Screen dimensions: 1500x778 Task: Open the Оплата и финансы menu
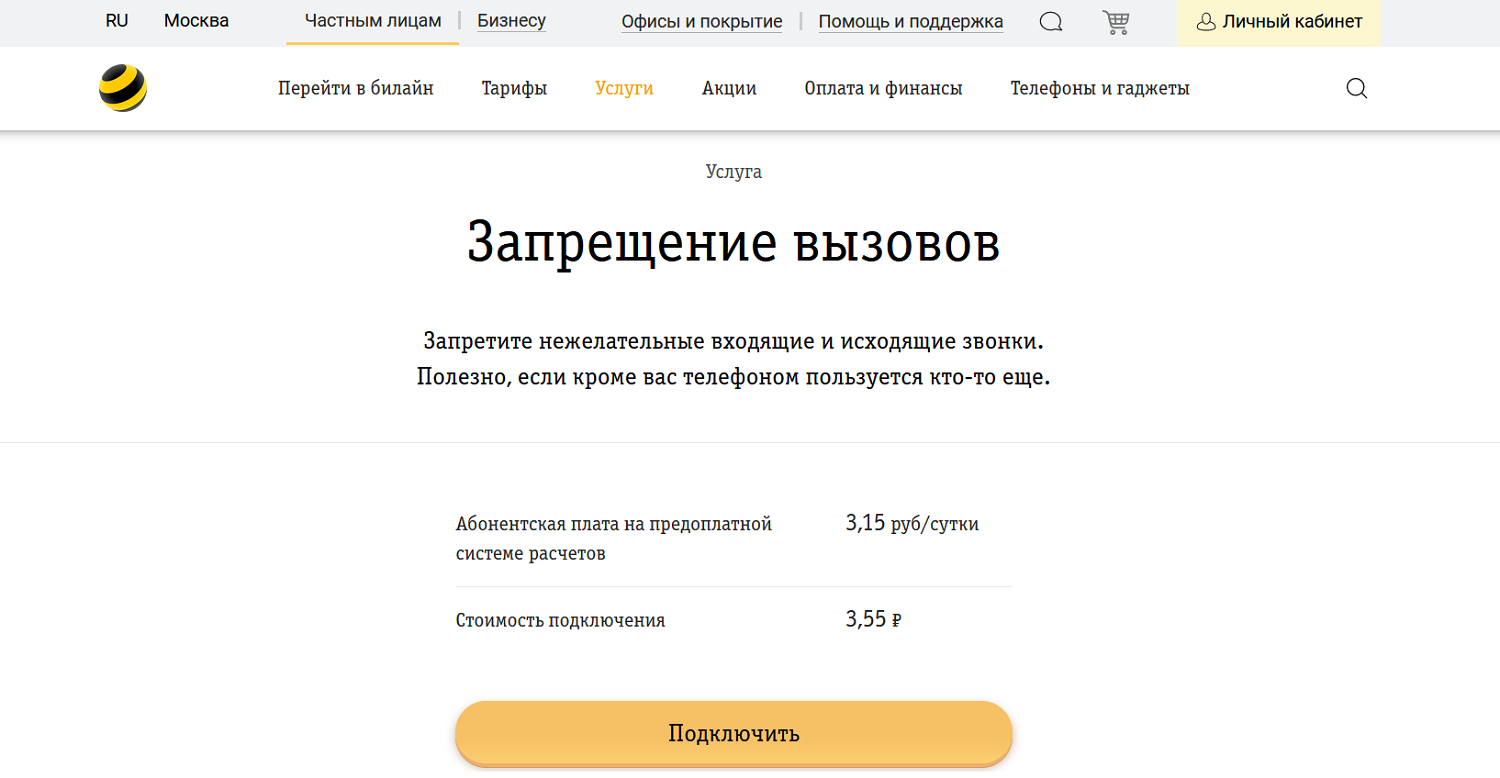(x=883, y=88)
